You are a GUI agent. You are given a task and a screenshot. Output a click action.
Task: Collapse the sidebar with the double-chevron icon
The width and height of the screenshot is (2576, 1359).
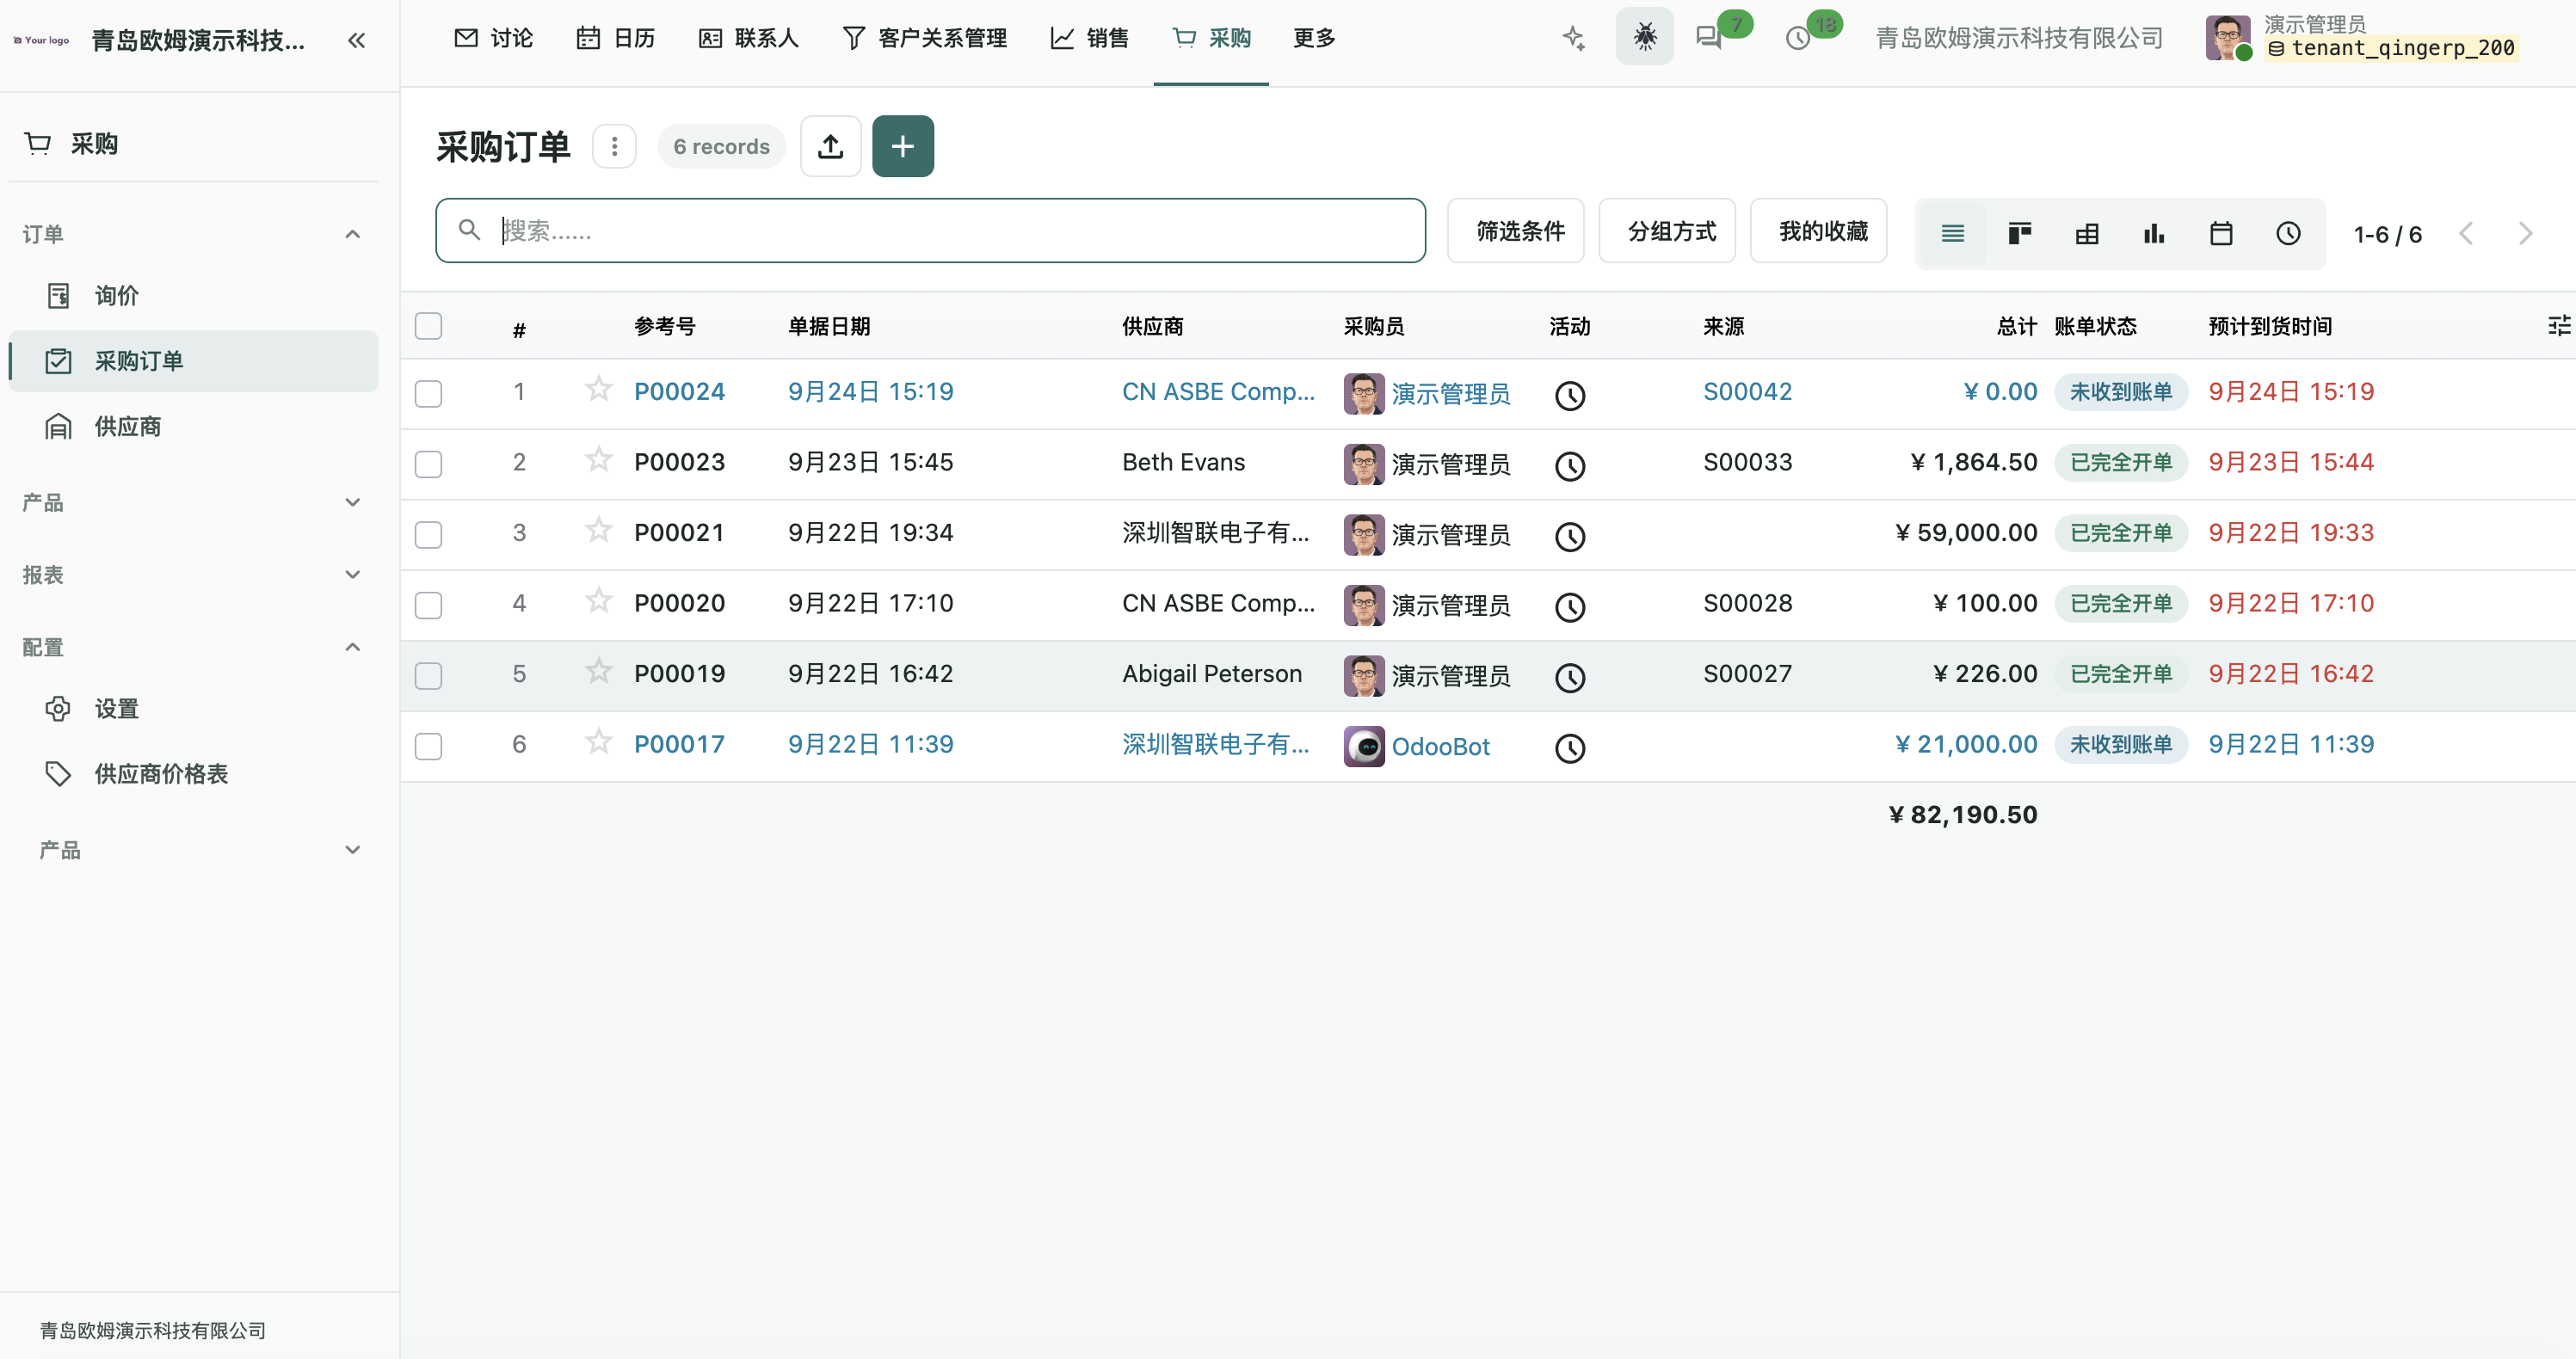click(356, 40)
